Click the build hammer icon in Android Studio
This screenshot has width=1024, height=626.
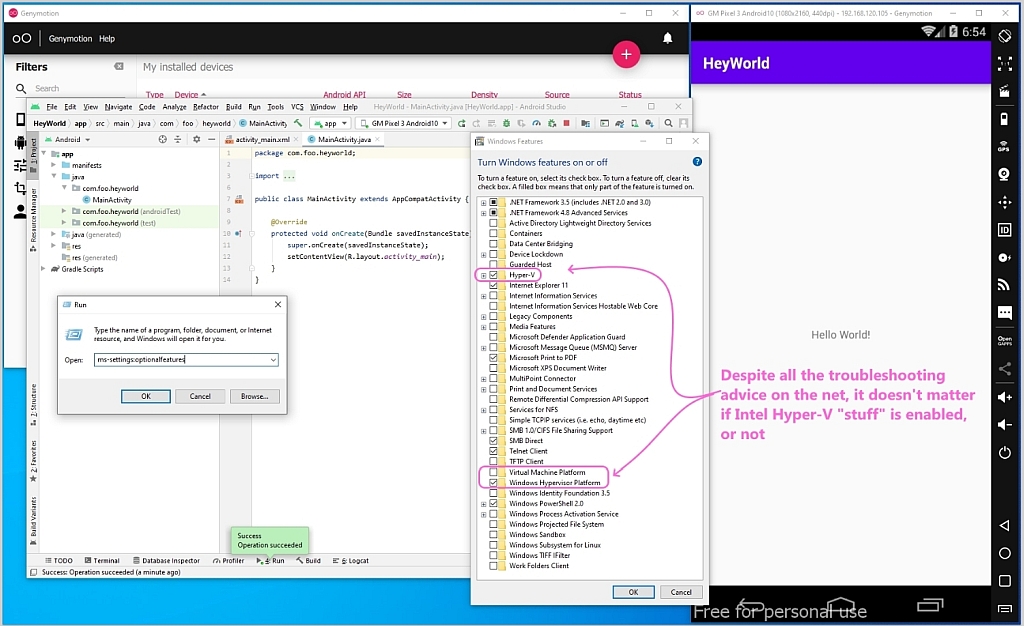[298, 123]
